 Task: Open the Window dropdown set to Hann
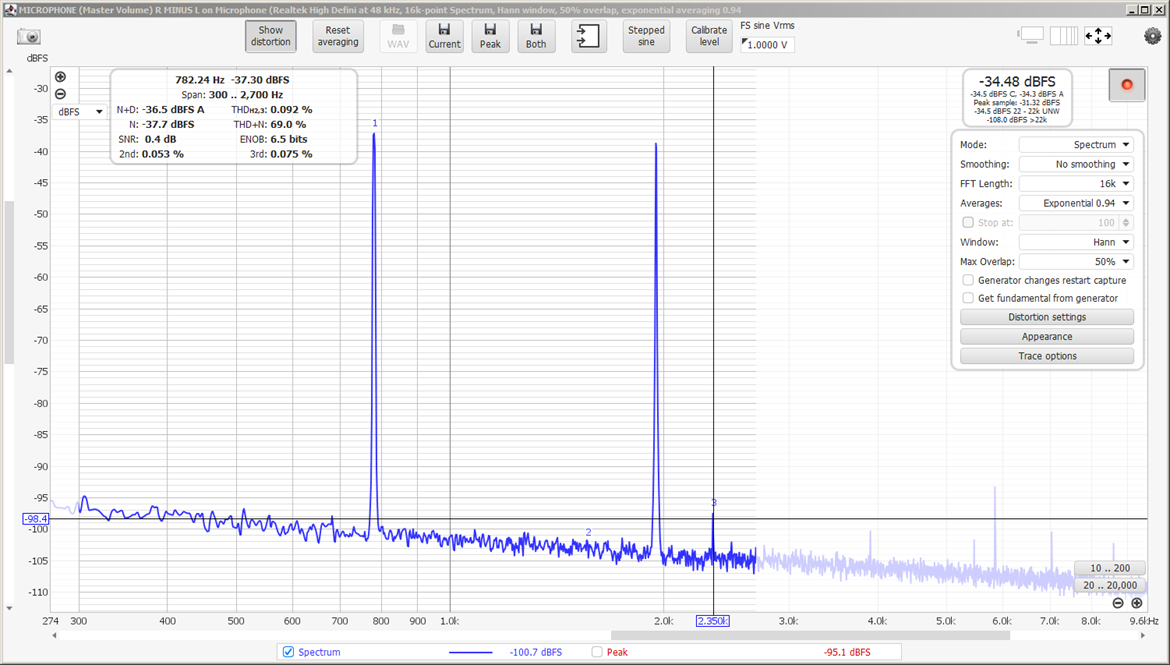(x=1075, y=242)
